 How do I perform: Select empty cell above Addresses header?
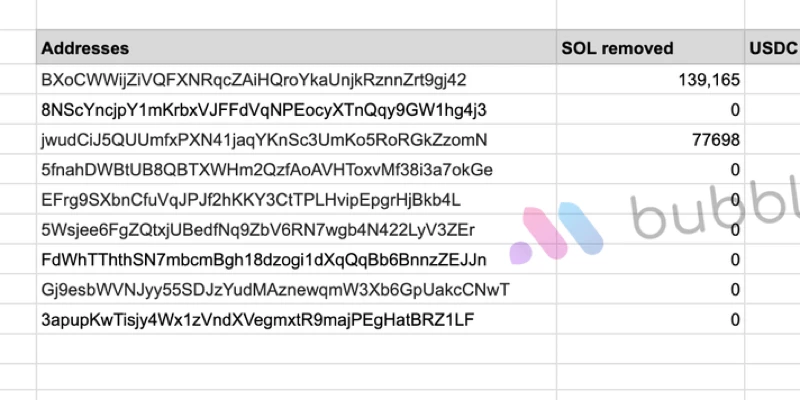coord(296,14)
